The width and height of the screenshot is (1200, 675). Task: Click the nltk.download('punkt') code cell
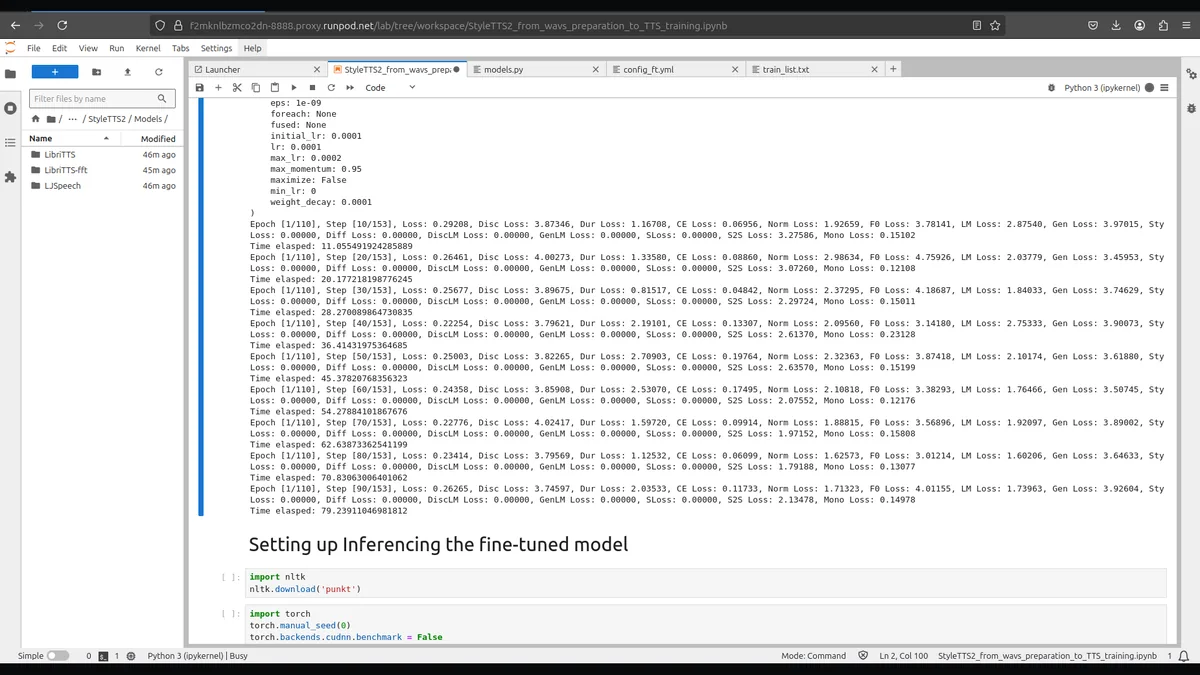coord(706,583)
